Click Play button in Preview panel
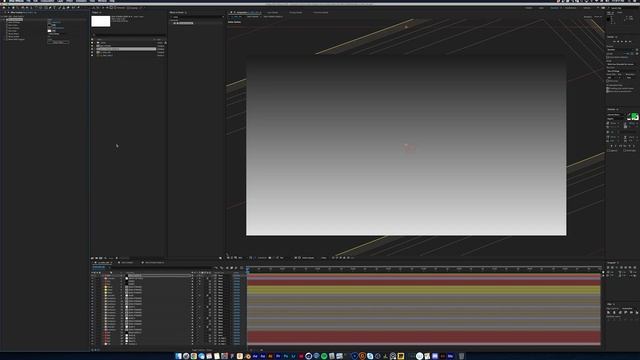640x360 pixels. click(622, 41)
